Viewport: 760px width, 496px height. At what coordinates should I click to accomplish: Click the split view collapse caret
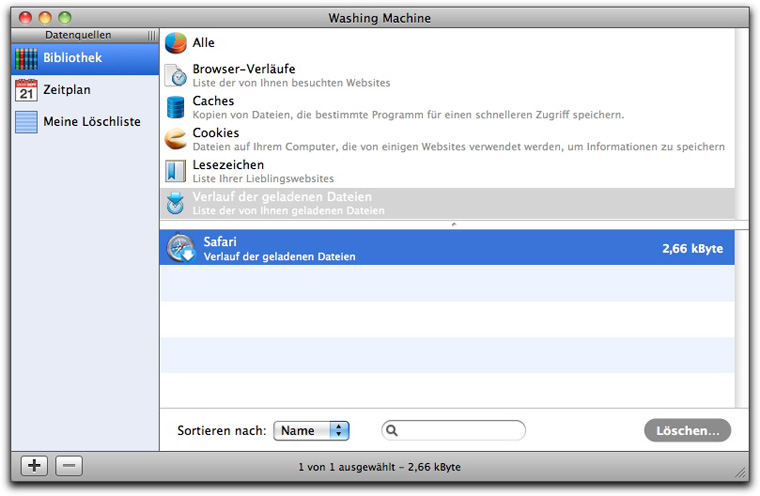[x=454, y=224]
